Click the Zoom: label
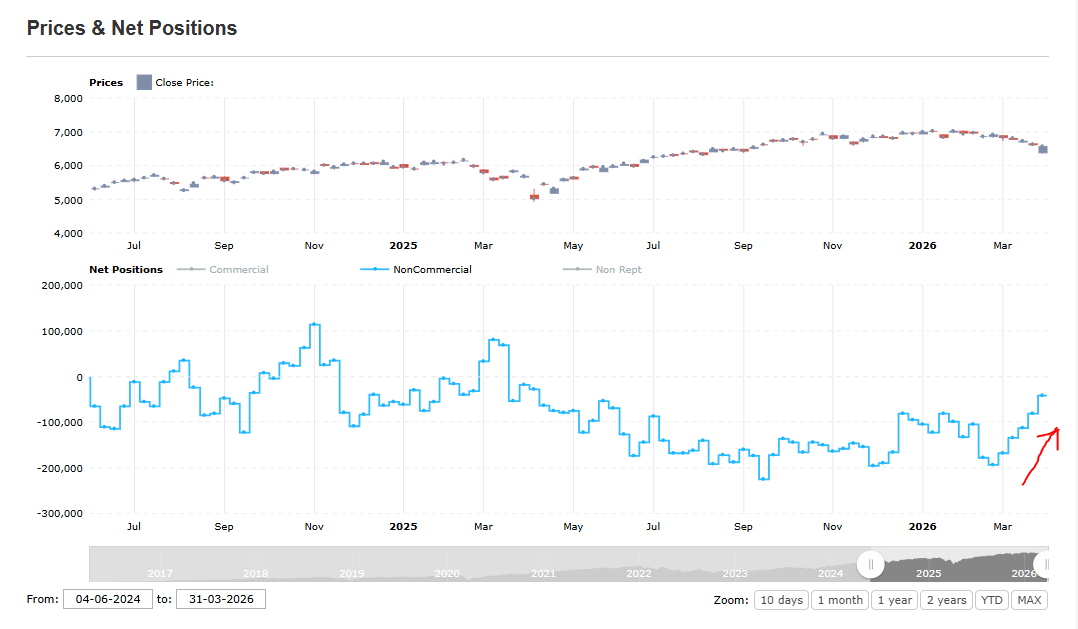Image resolution: width=1078 pixels, height=629 pixels. [x=731, y=600]
